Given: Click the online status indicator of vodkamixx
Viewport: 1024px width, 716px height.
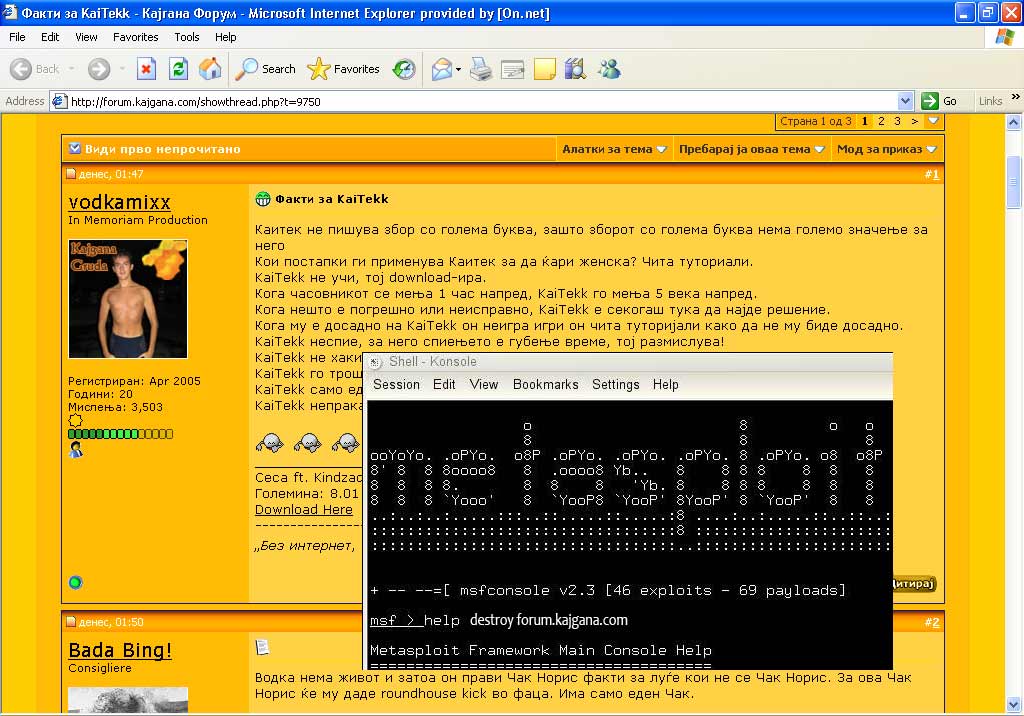Looking at the screenshot, I should pyautogui.click(x=75, y=582).
